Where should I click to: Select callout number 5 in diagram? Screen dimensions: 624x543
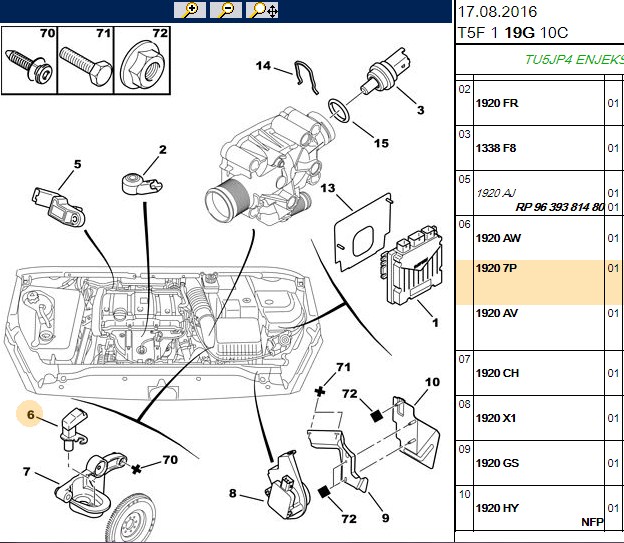(x=77, y=164)
